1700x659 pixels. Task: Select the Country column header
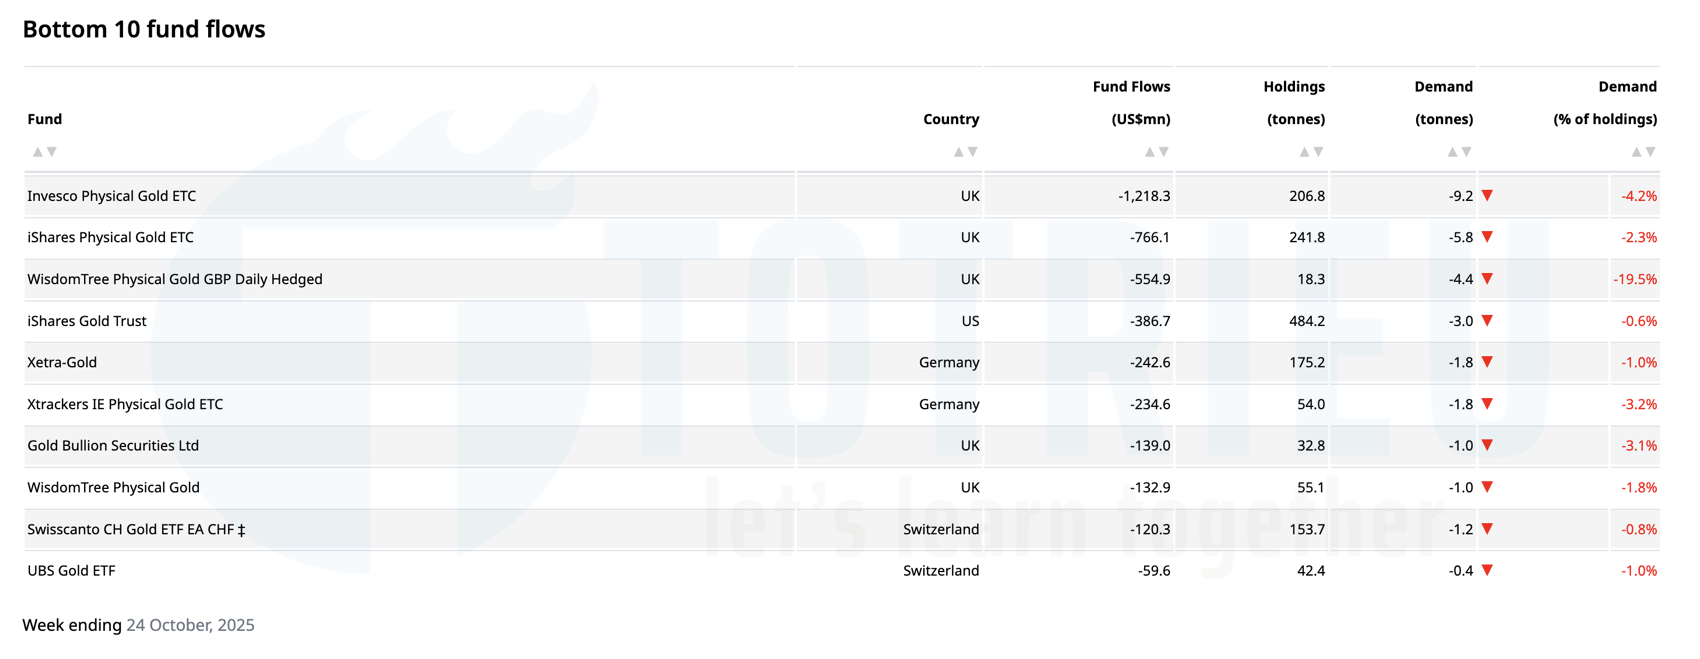pos(951,118)
